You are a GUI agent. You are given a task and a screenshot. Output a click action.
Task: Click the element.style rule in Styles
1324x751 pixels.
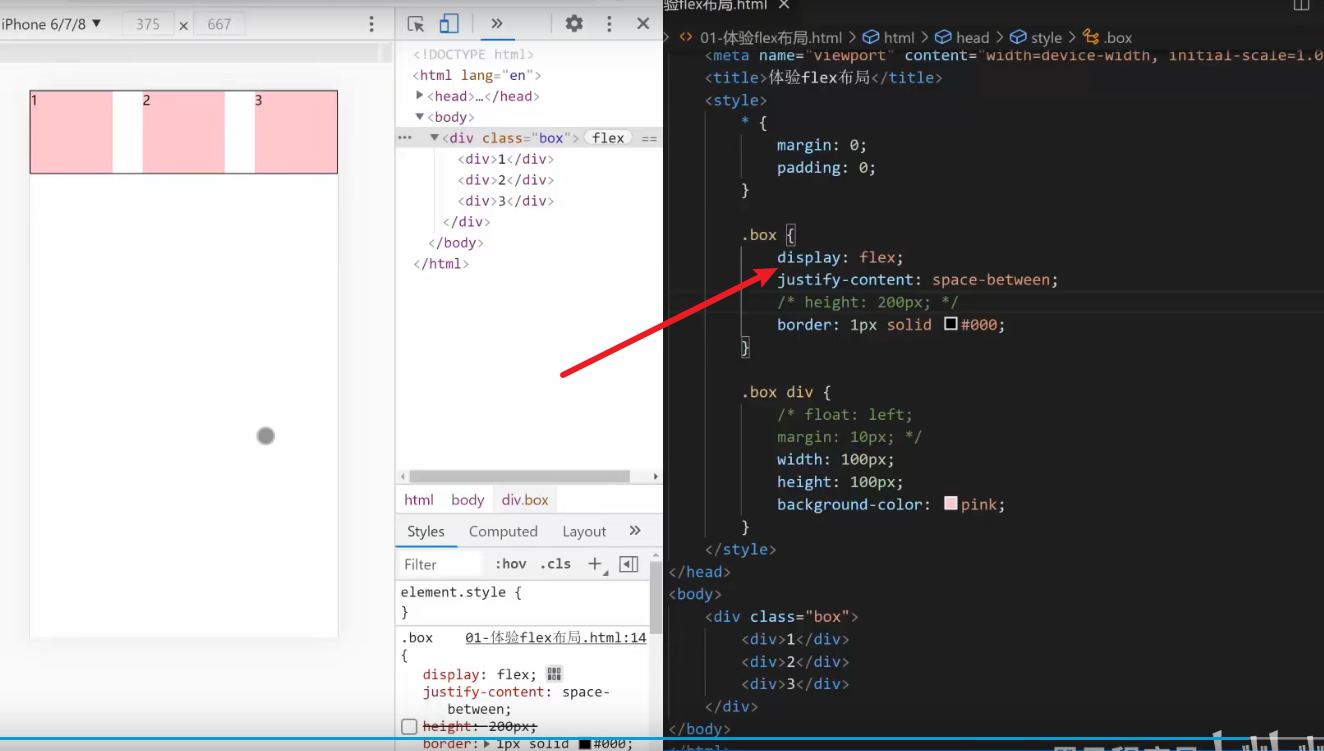point(461,592)
